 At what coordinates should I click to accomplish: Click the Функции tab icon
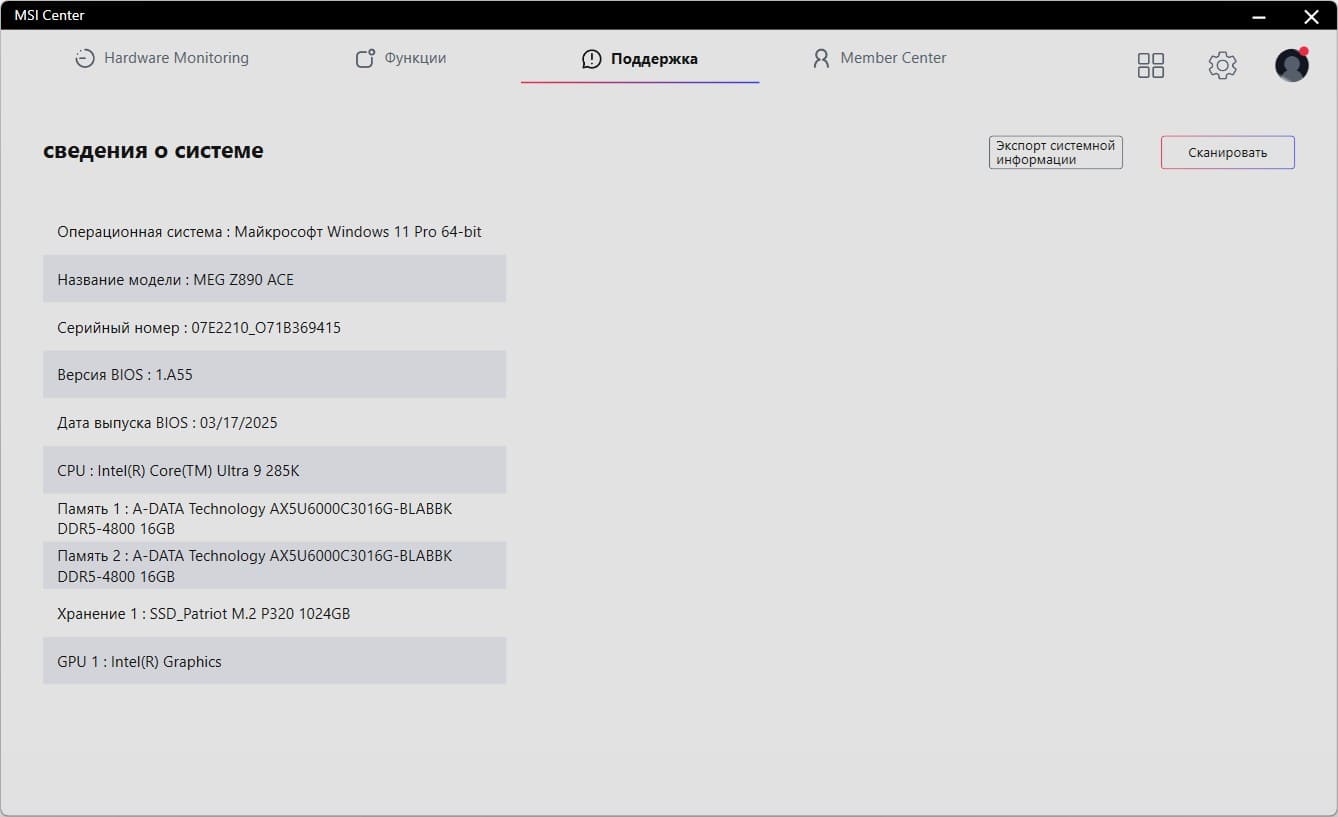point(366,58)
